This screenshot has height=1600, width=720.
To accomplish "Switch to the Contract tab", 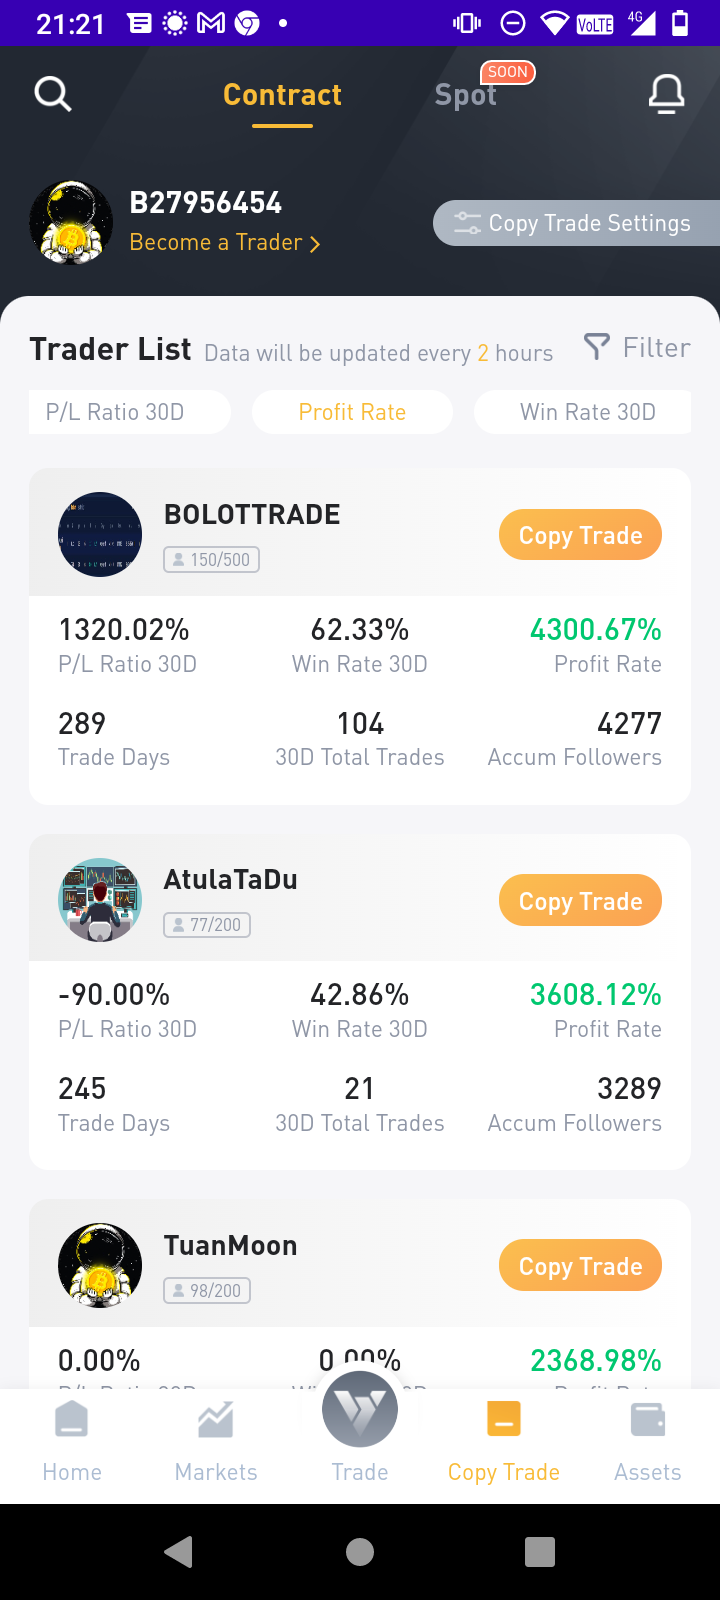I will (282, 95).
